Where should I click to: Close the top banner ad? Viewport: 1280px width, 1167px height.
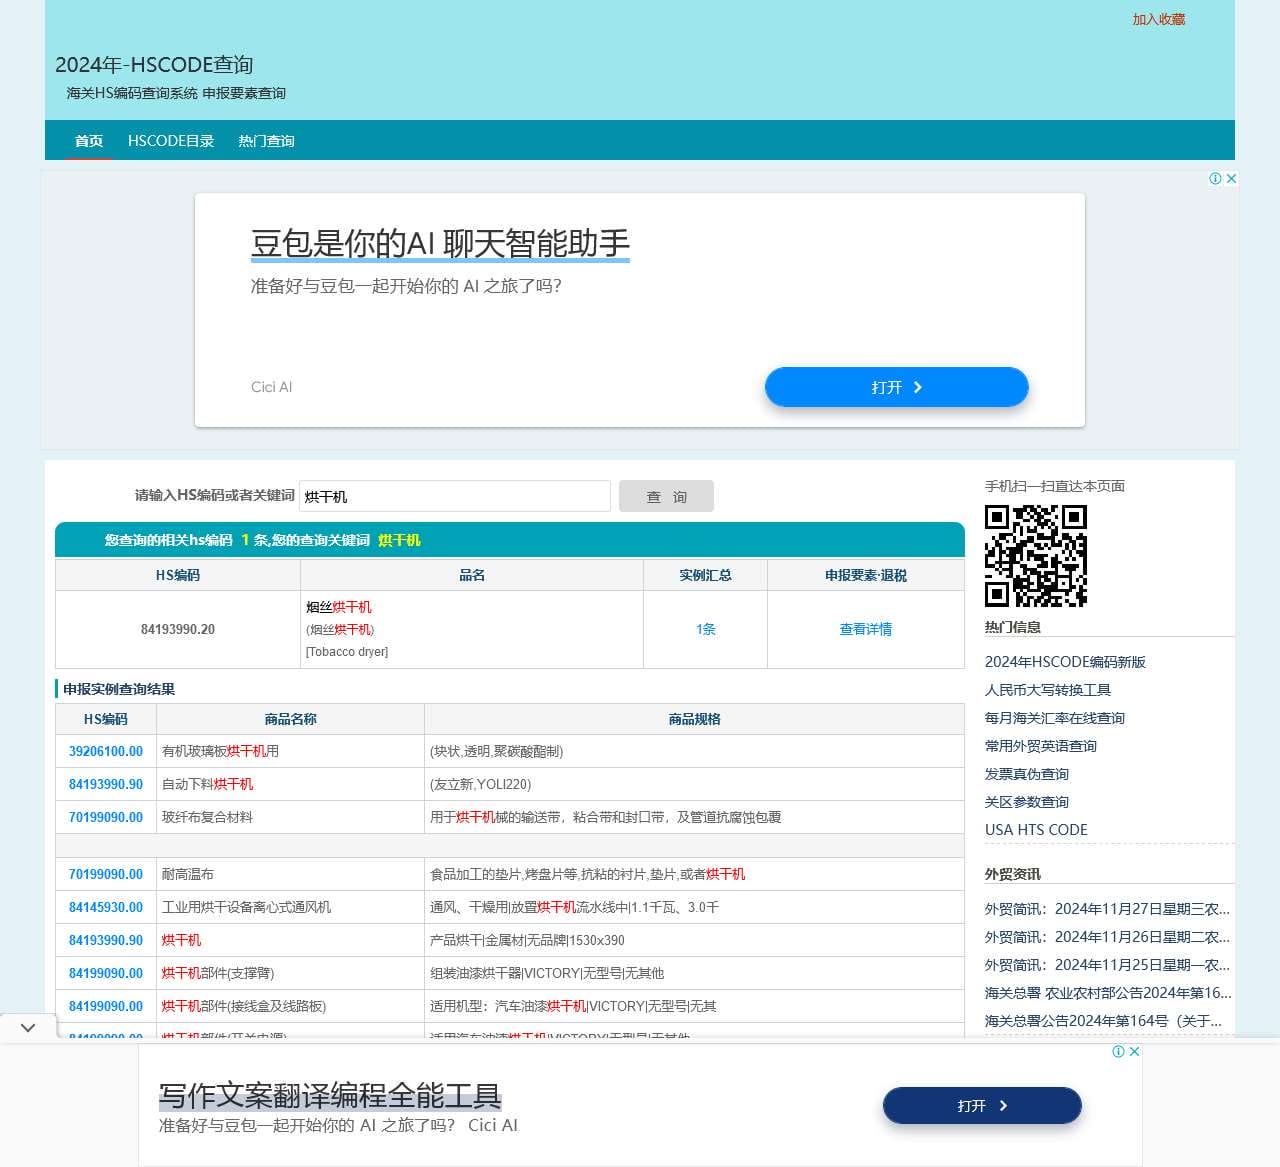[1232, 178]
